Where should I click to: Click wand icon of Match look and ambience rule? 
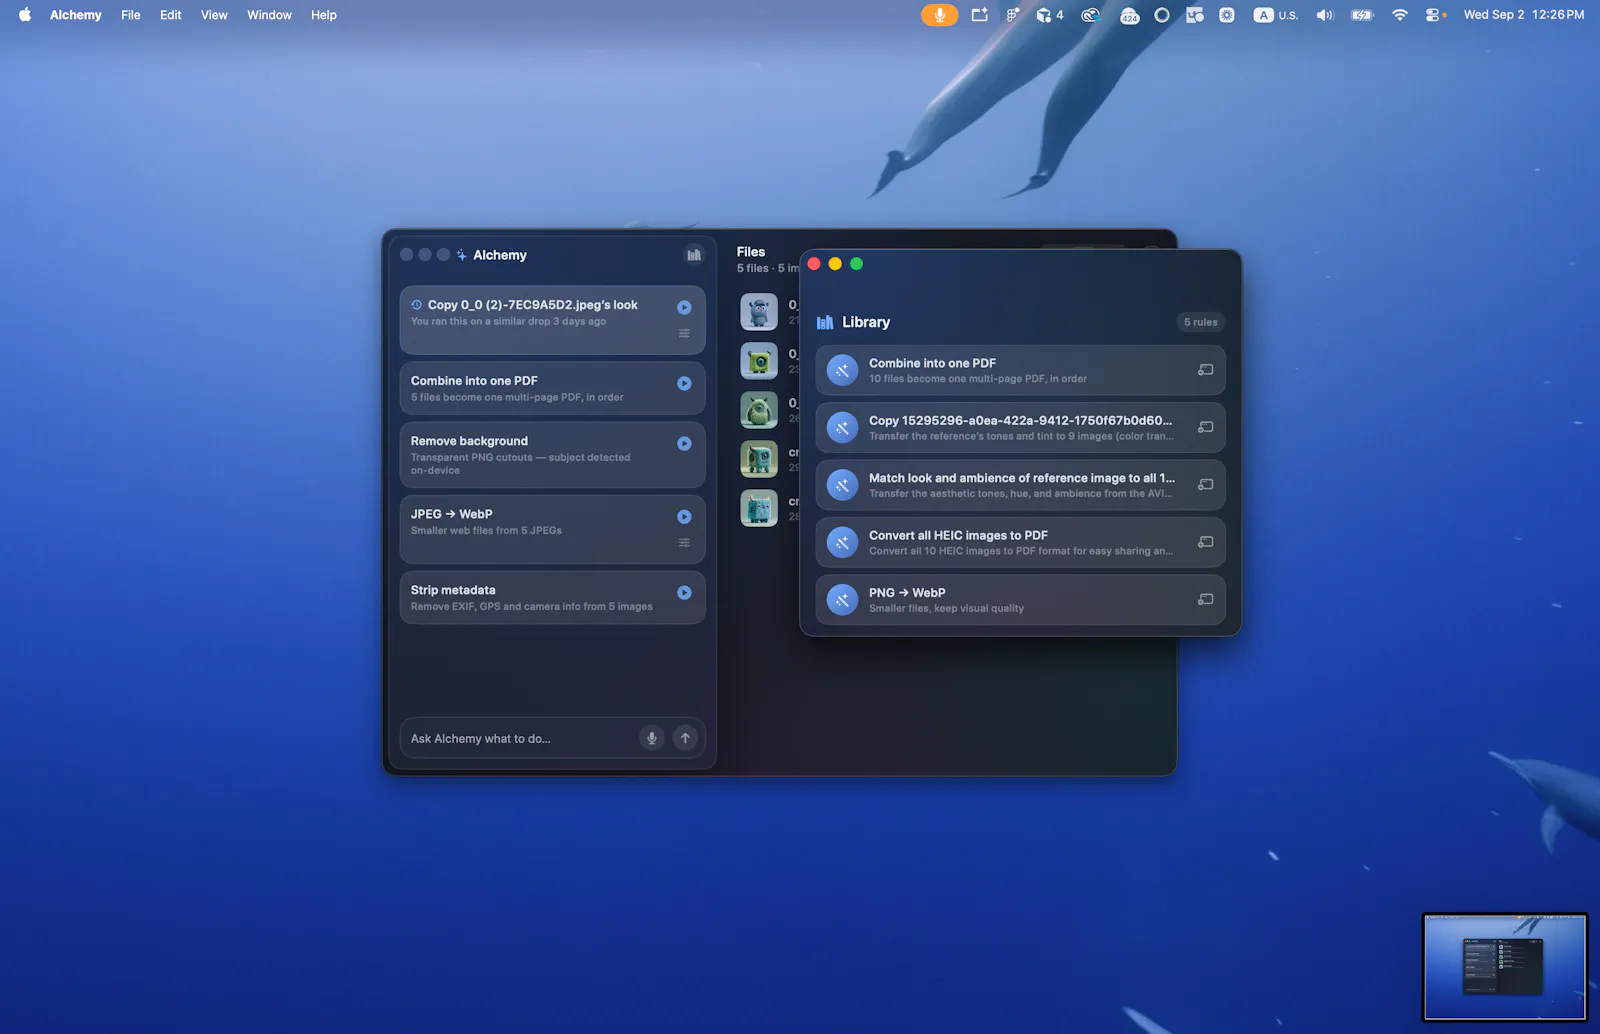(842, 485)
